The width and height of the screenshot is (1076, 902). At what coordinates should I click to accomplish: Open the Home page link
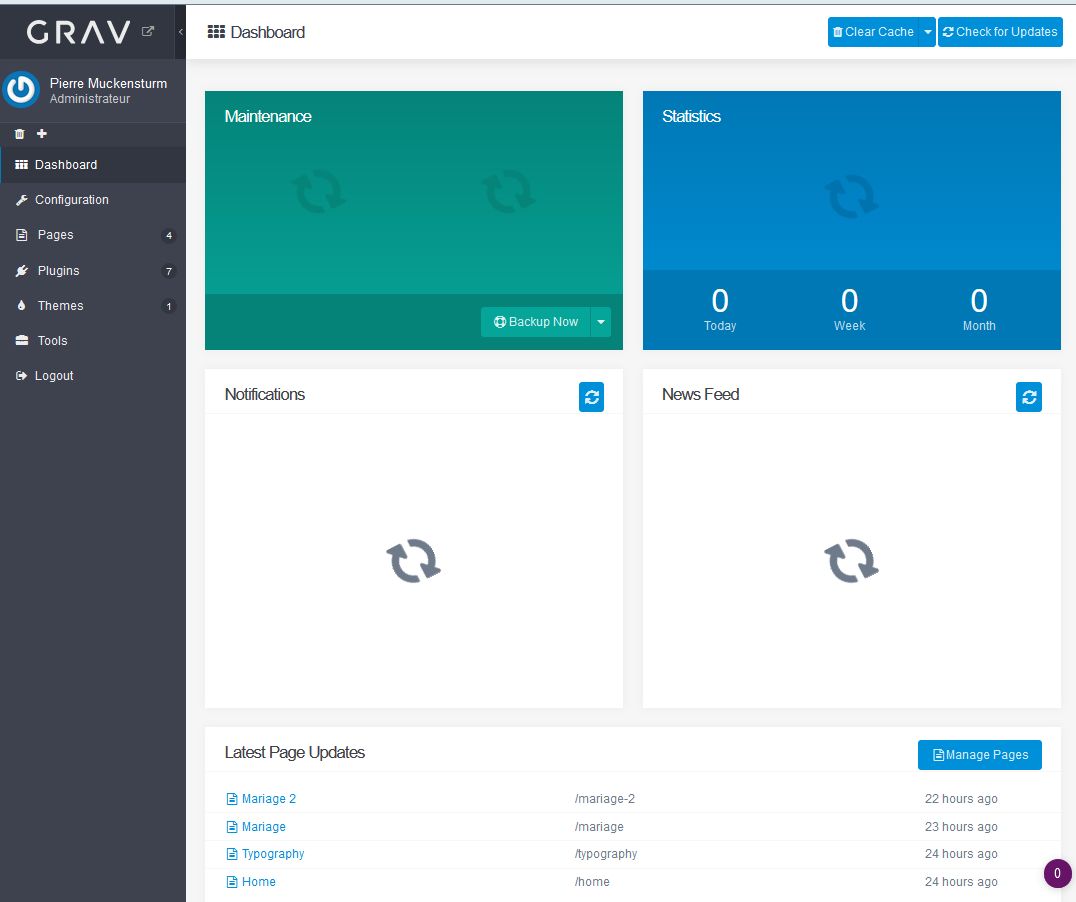[x=259, y=881]
